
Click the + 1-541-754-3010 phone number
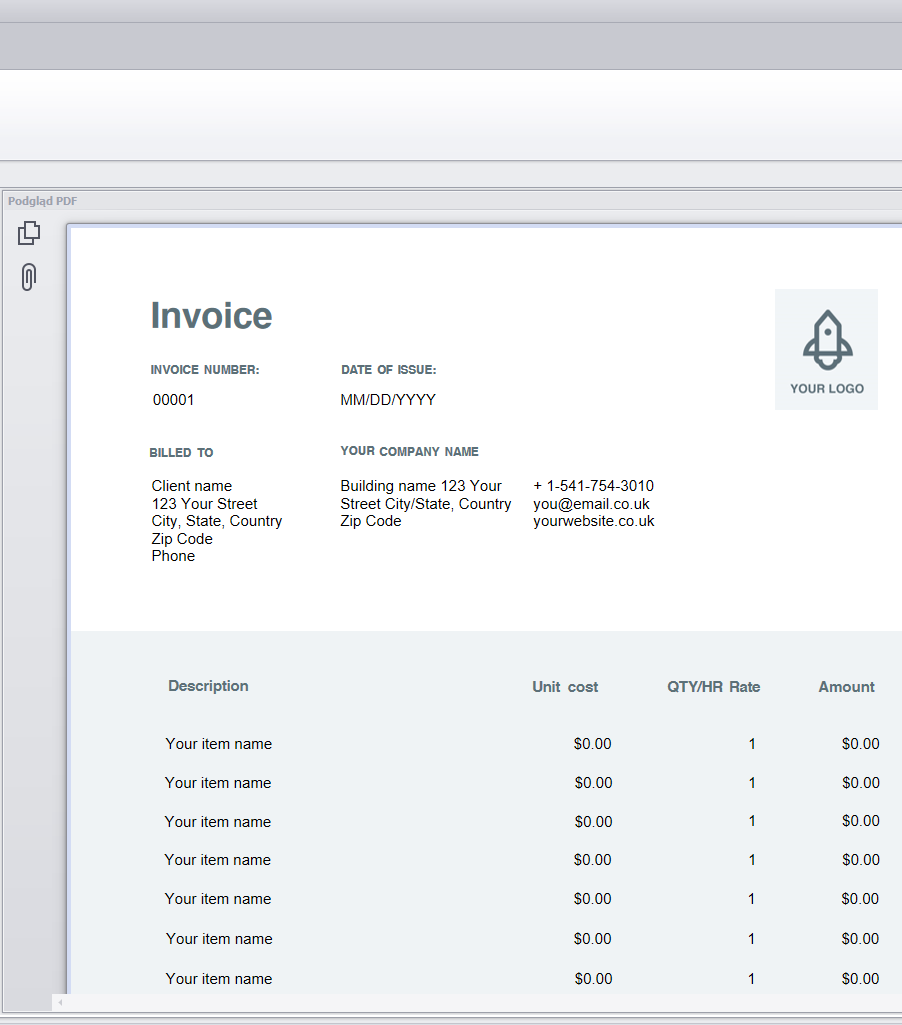593,486
